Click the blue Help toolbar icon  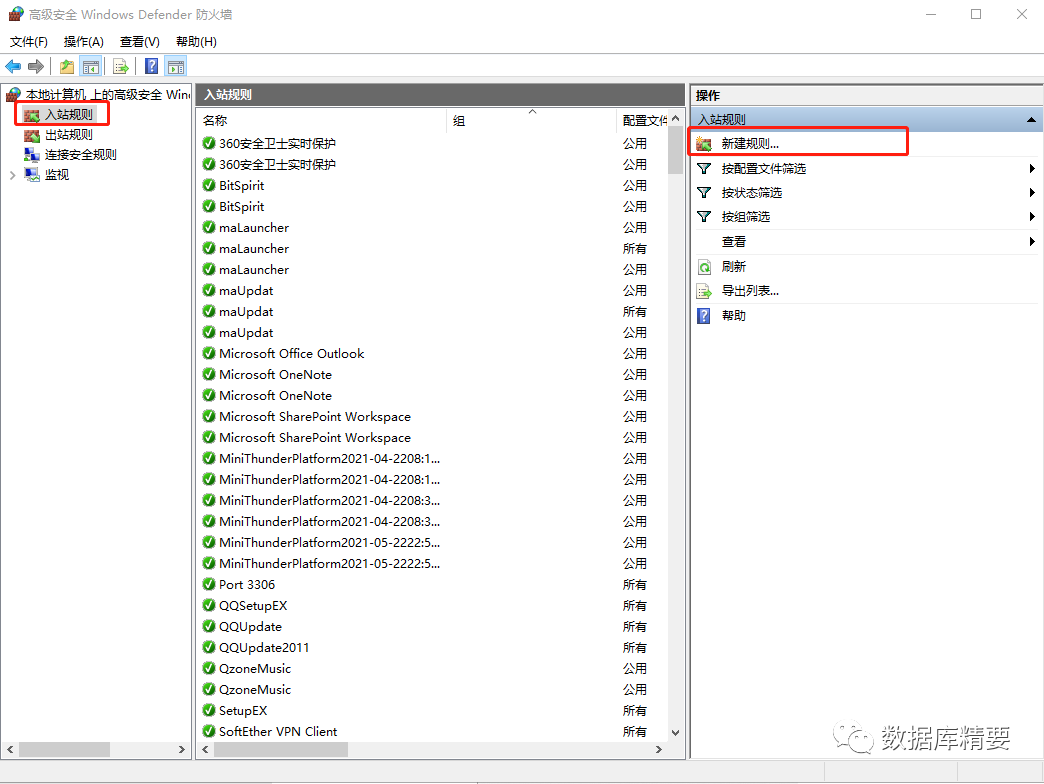152,67
